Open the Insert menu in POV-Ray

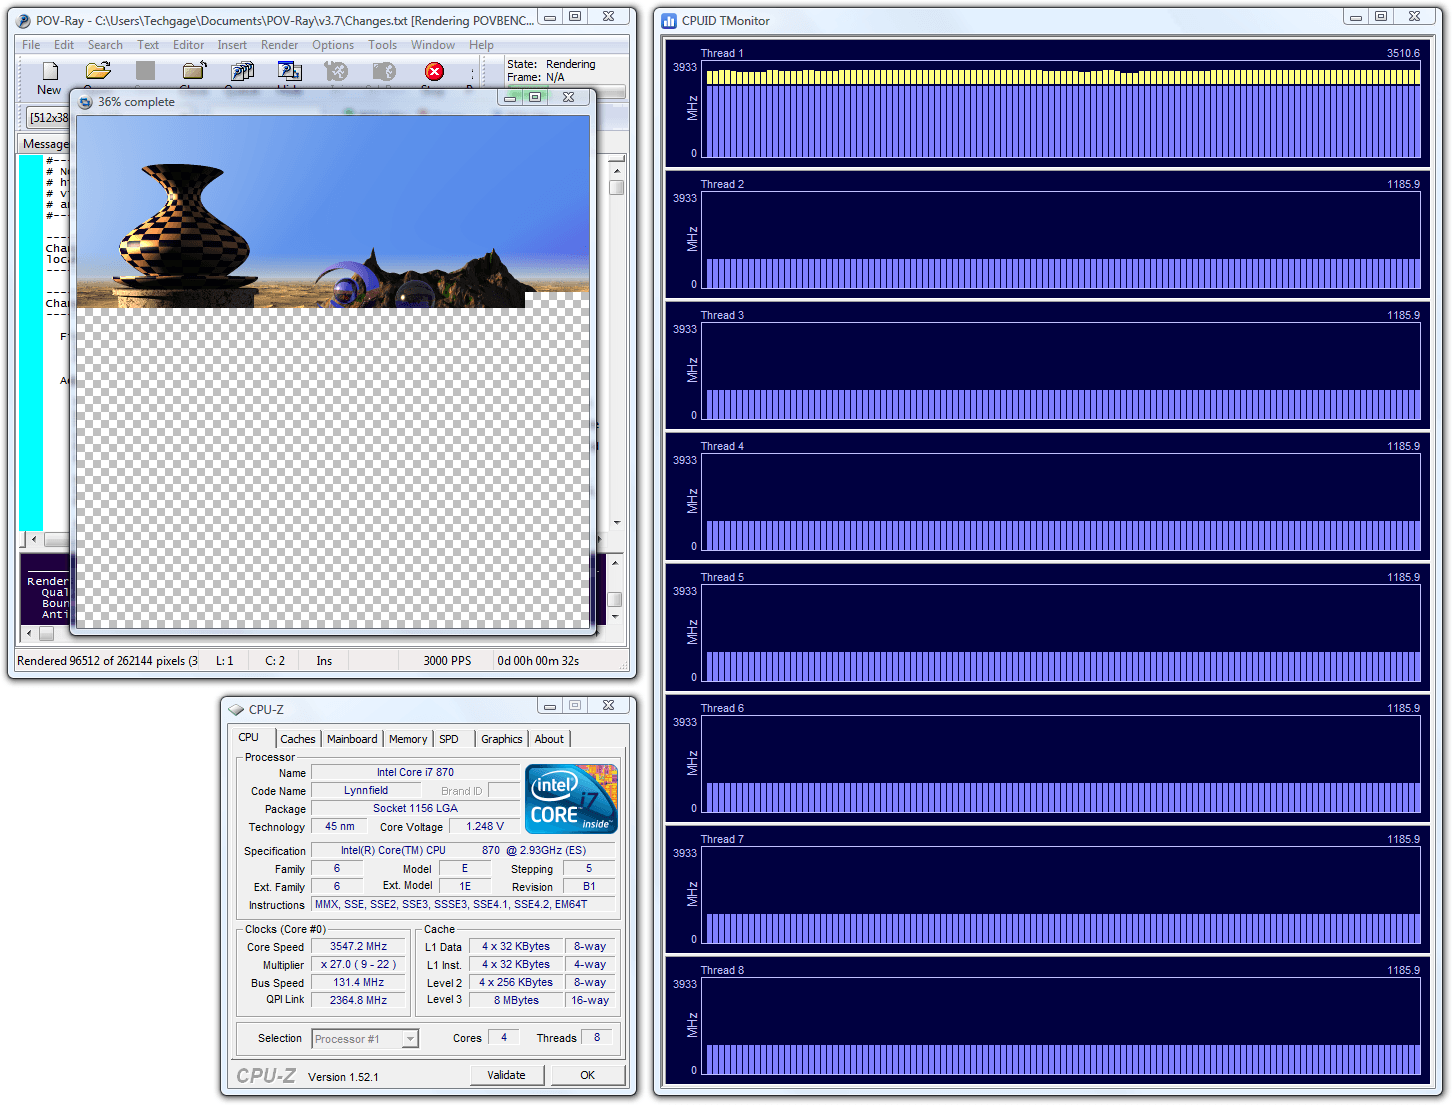click(x=232, y=45)
